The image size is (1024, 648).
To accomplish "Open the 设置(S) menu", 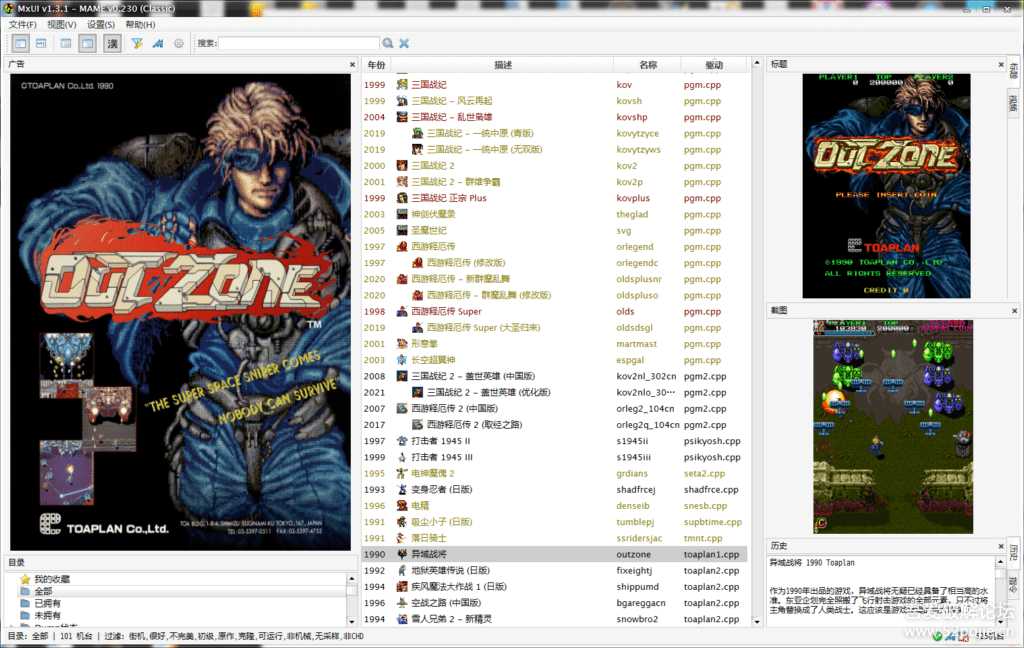I will pos(101,24).
